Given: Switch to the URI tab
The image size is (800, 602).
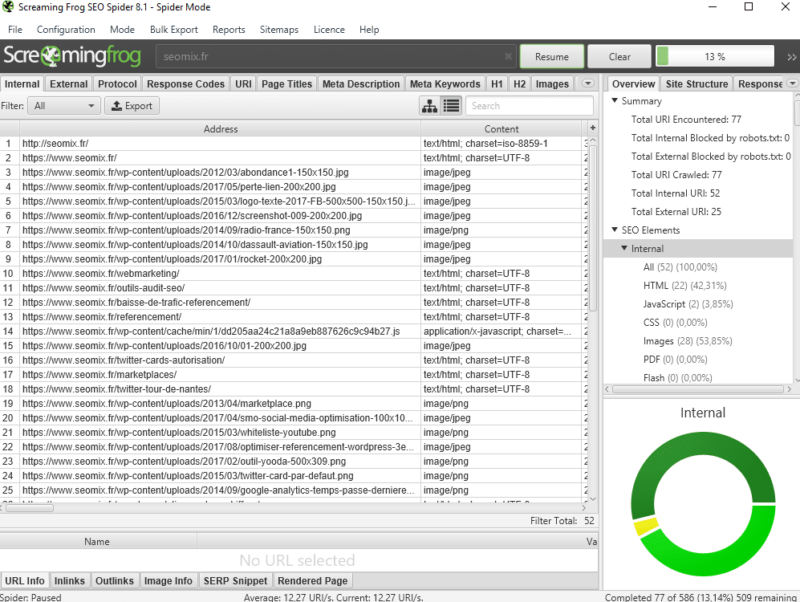Looking at the screenshot, I should [x=243, y=84].
